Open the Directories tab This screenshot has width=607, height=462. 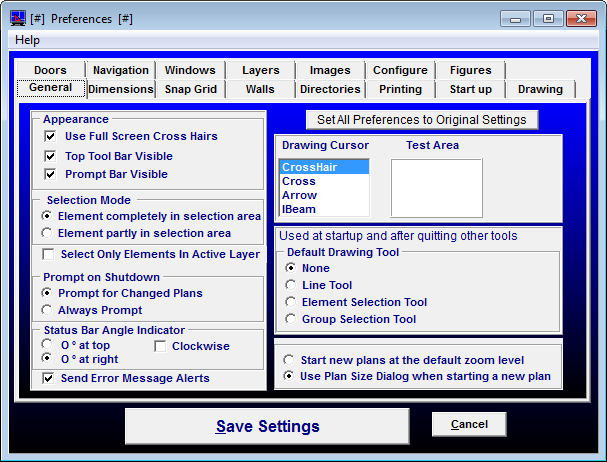330,89
